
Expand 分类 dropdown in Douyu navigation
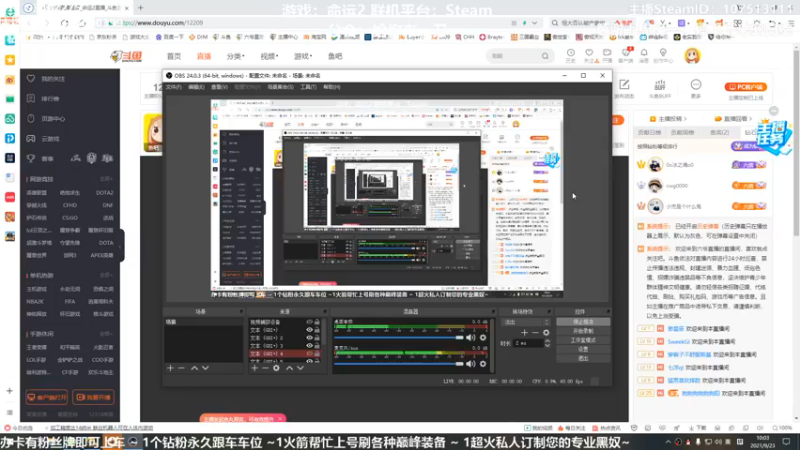click(x=235, y=56)
